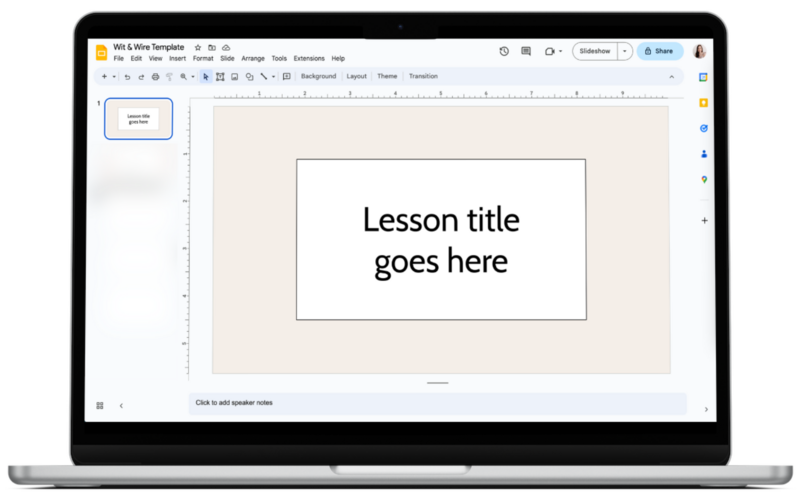Redo the last action

click(x=141, y=77)
